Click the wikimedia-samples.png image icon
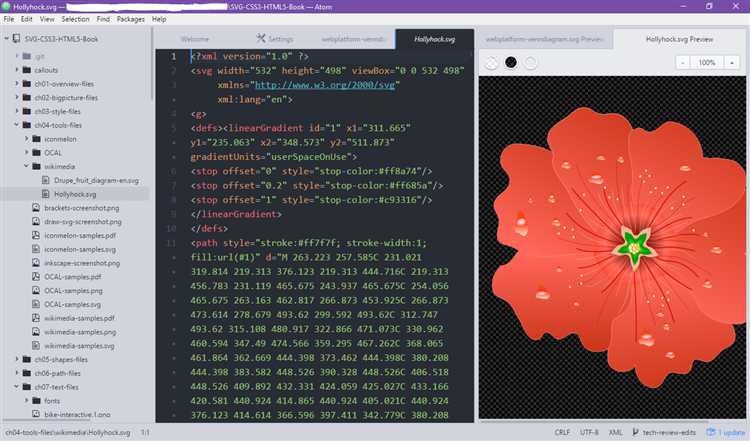This screenshot has width=750, height=441. pos(36,332)
